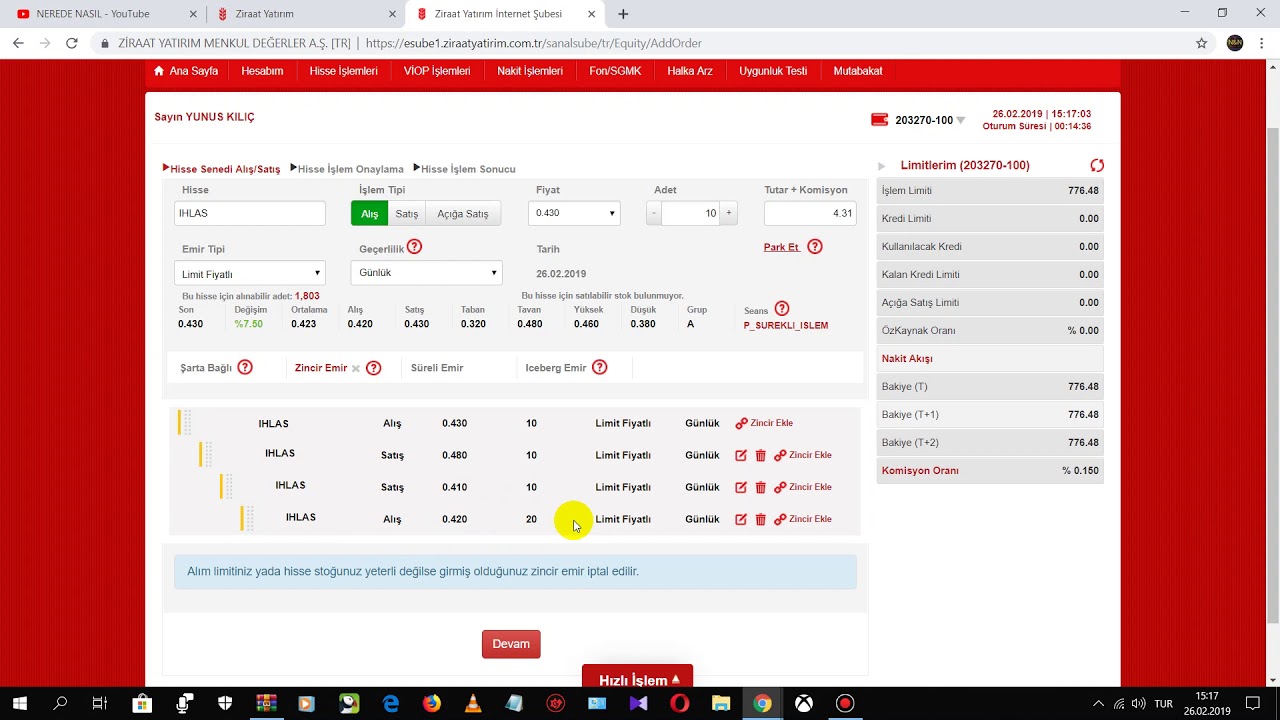Open the Şarta Bağlı help icon
Viewport: 1280px width, 720px height.
pyautogui.click(x=245, y=367)
